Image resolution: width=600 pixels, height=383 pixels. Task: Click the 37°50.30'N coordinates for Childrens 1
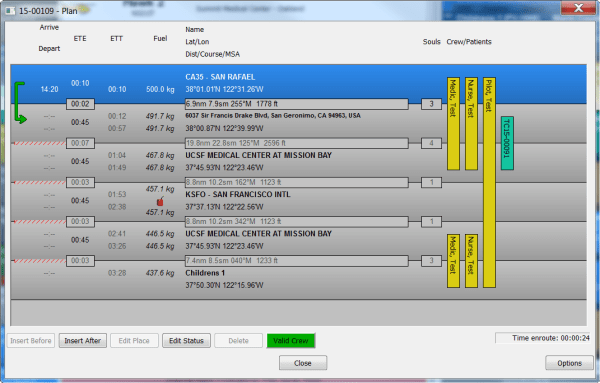tap(224, 285)
